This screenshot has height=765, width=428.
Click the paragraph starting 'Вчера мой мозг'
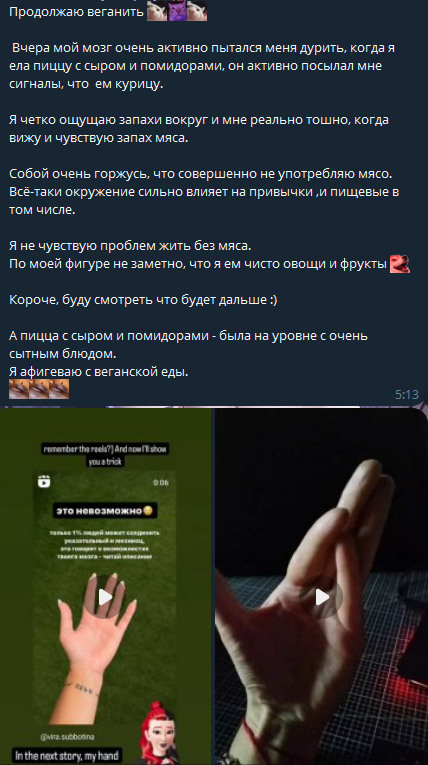(x=202, y=66)
